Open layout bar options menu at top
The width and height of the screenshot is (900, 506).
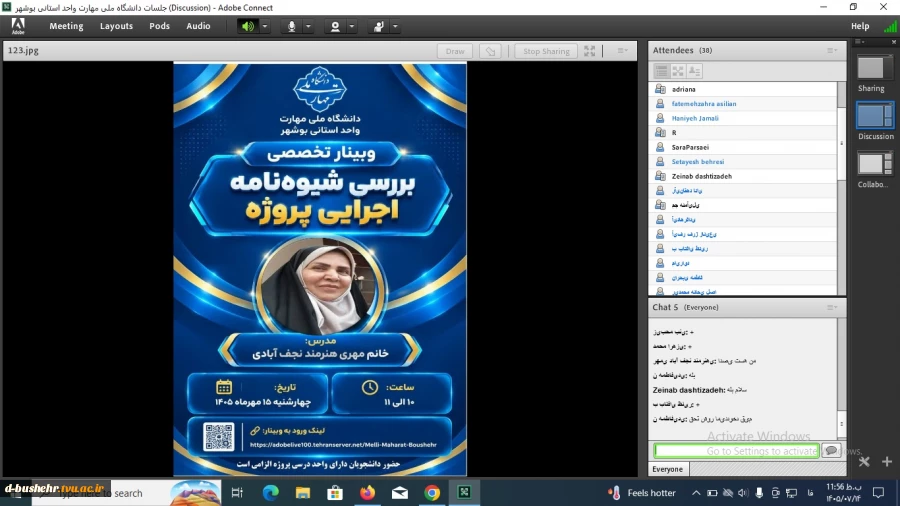pyautogui.click(x=859, y=42)
